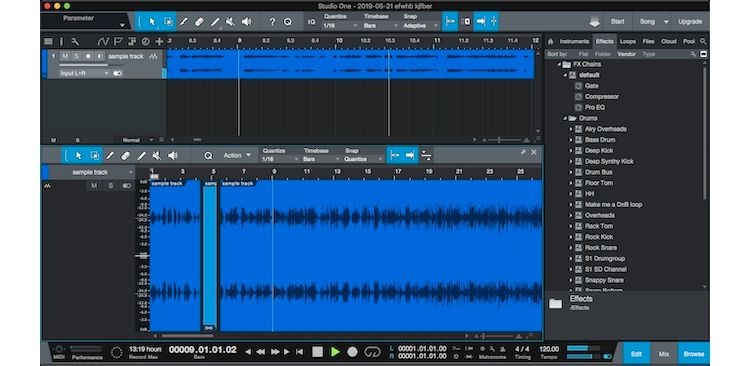Viewport: 750px width, 366px height.
Task: Open top Timebase Bars dropdown
Action: [x=381, y=26]
